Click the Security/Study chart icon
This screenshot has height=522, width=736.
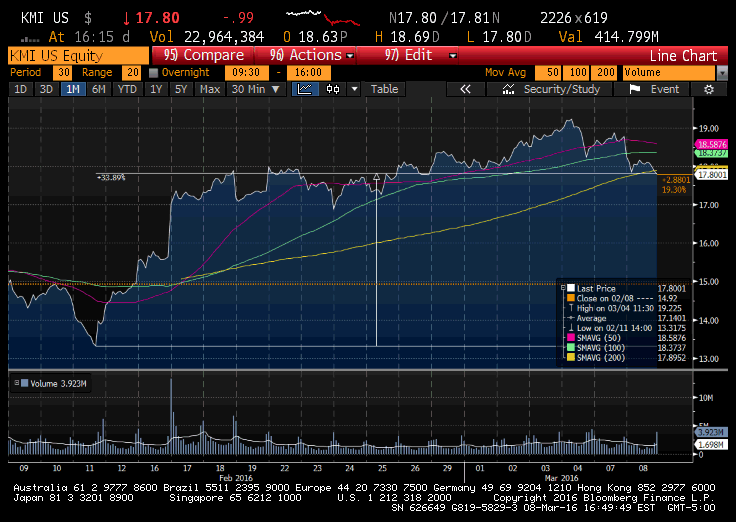pyautogui.click(x=508, y=89)
